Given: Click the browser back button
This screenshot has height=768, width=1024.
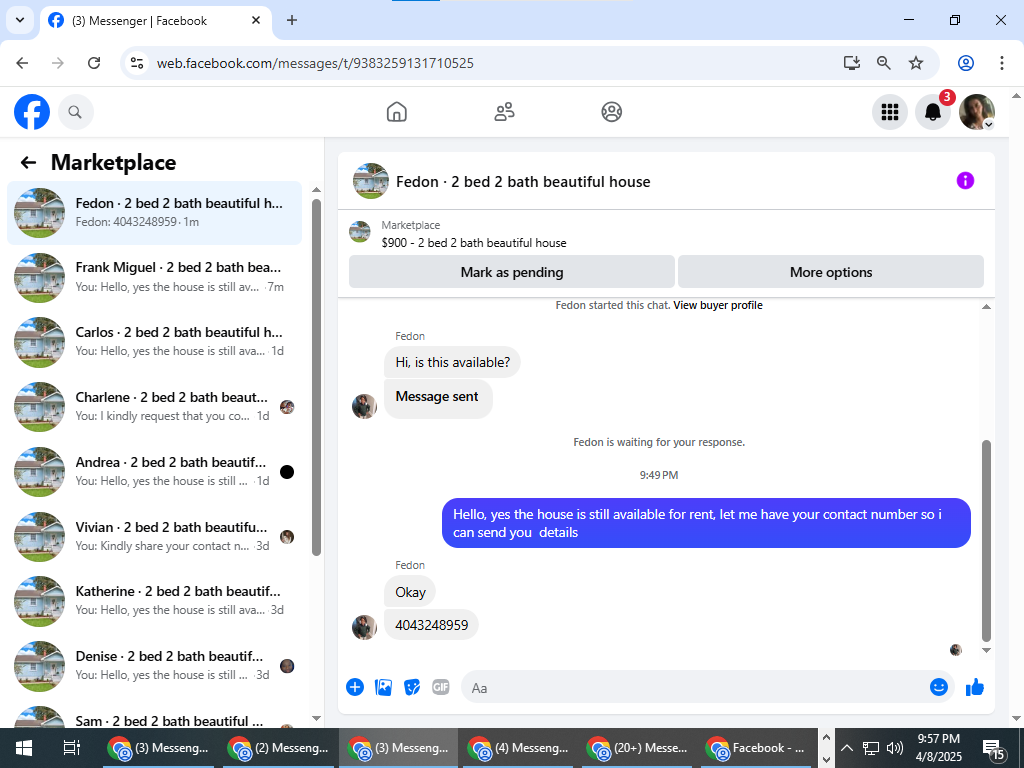Looking at the screenshot, I should pos(22,63).
